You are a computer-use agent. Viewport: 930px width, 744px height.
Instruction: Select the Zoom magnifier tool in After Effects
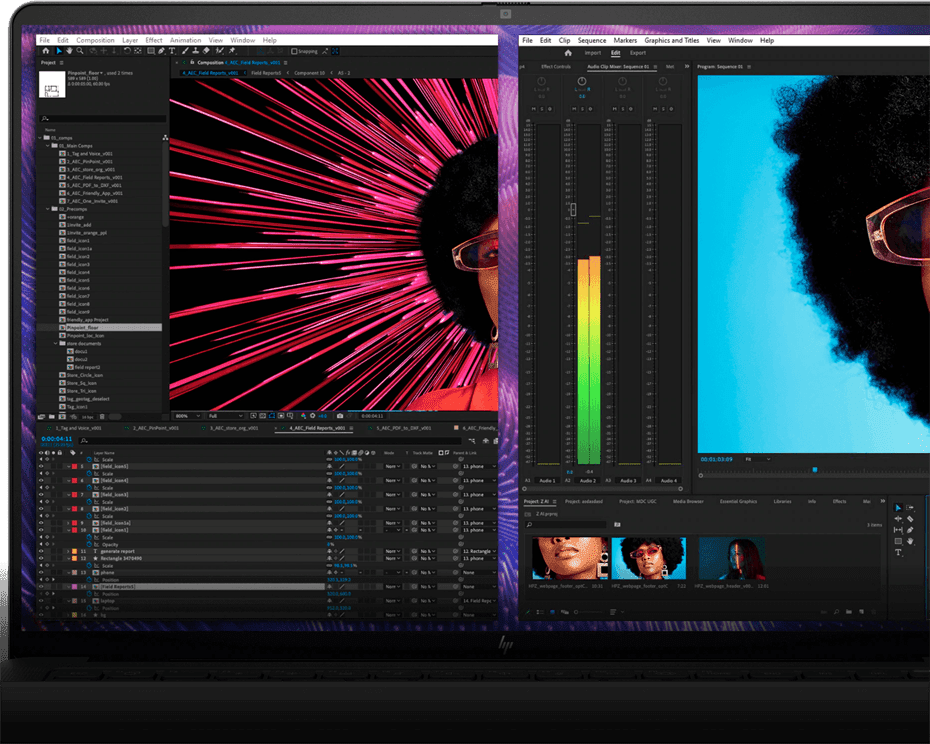click(79, 51)
